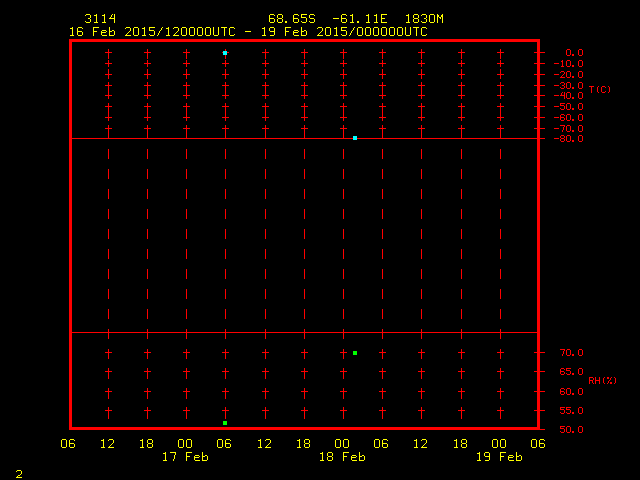
Task: Click the 70.0 humidity axis label
Action: 571,353
